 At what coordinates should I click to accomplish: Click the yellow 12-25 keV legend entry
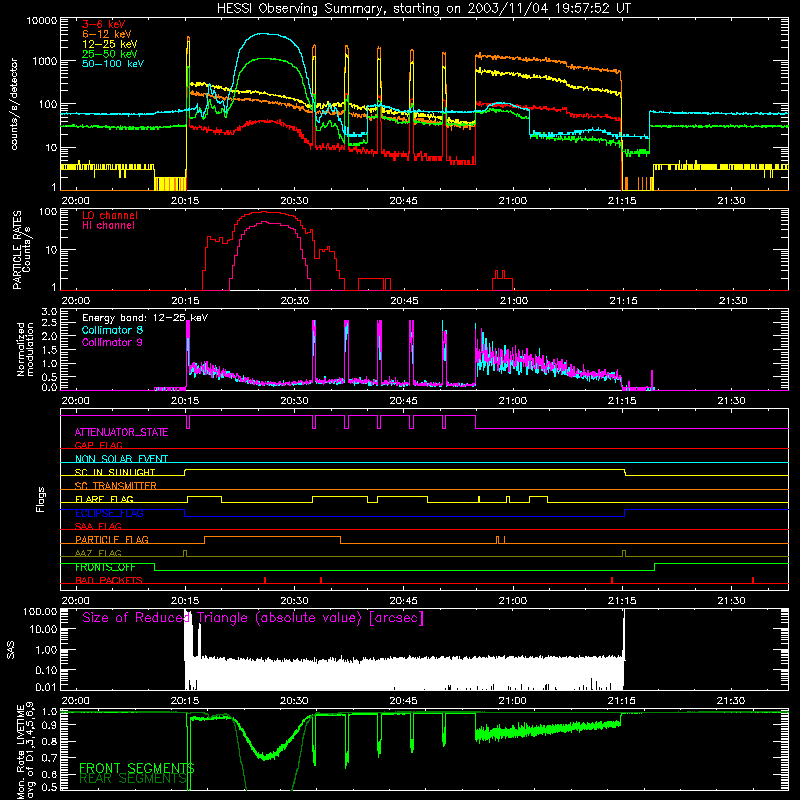tap(109, 44)
